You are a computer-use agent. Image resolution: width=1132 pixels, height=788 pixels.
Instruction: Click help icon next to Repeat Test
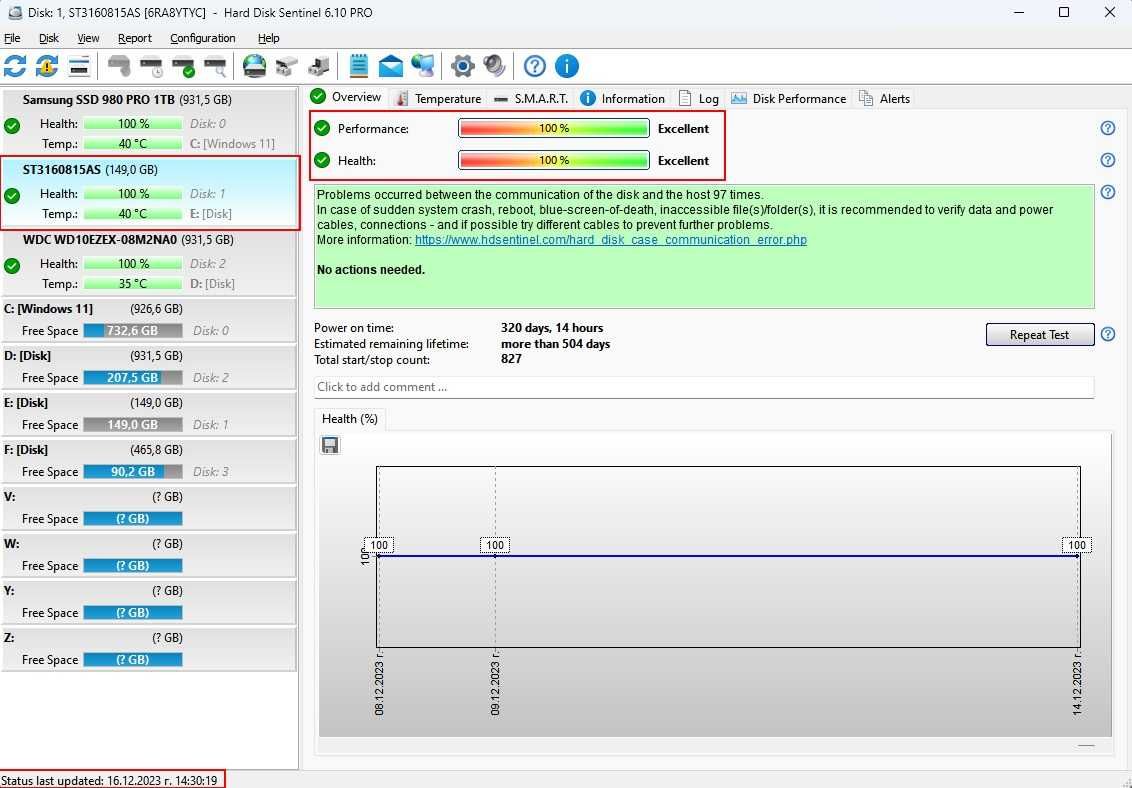click(1107, 334)
